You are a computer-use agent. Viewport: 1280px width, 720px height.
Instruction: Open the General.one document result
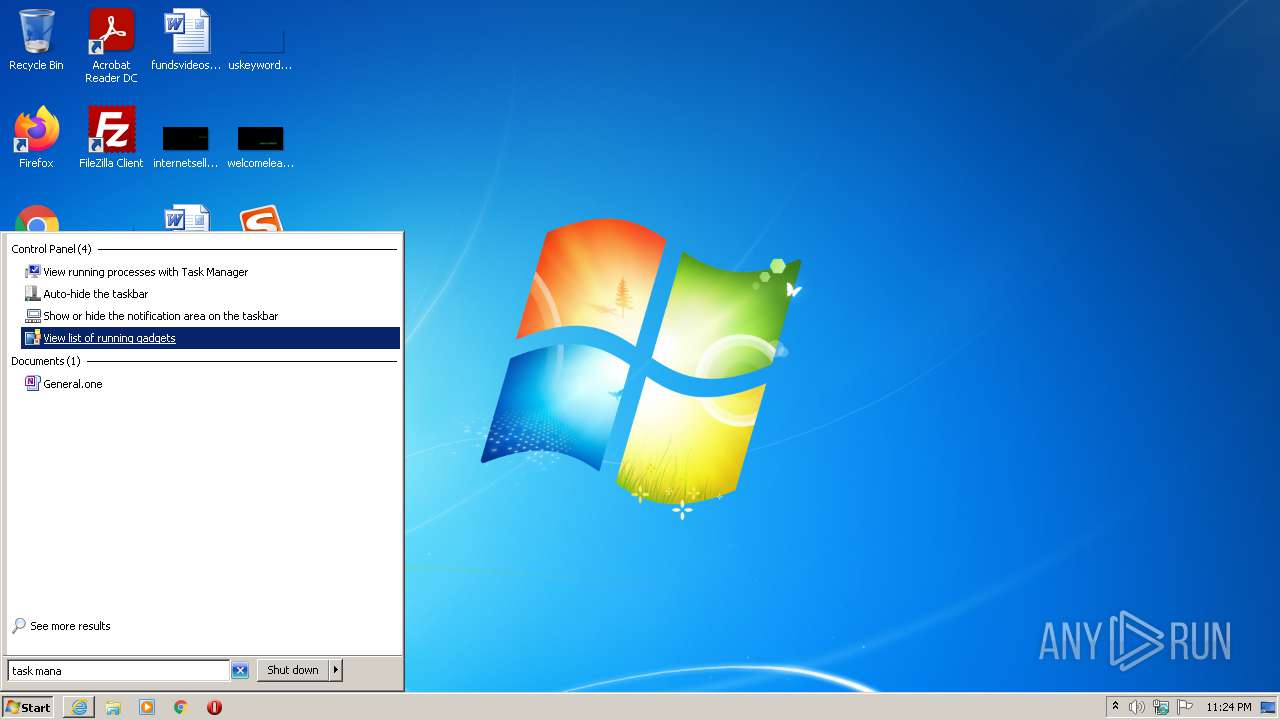[x=210, y=384]
